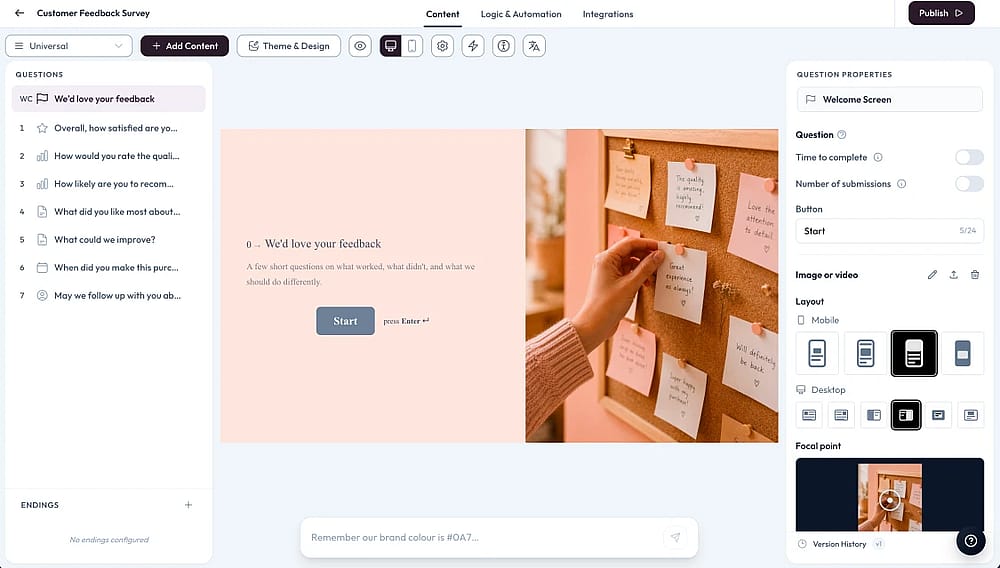The width and height of the screenshot is (1000, 568).
Task: Switch to the Content tab
Action: 443,14
